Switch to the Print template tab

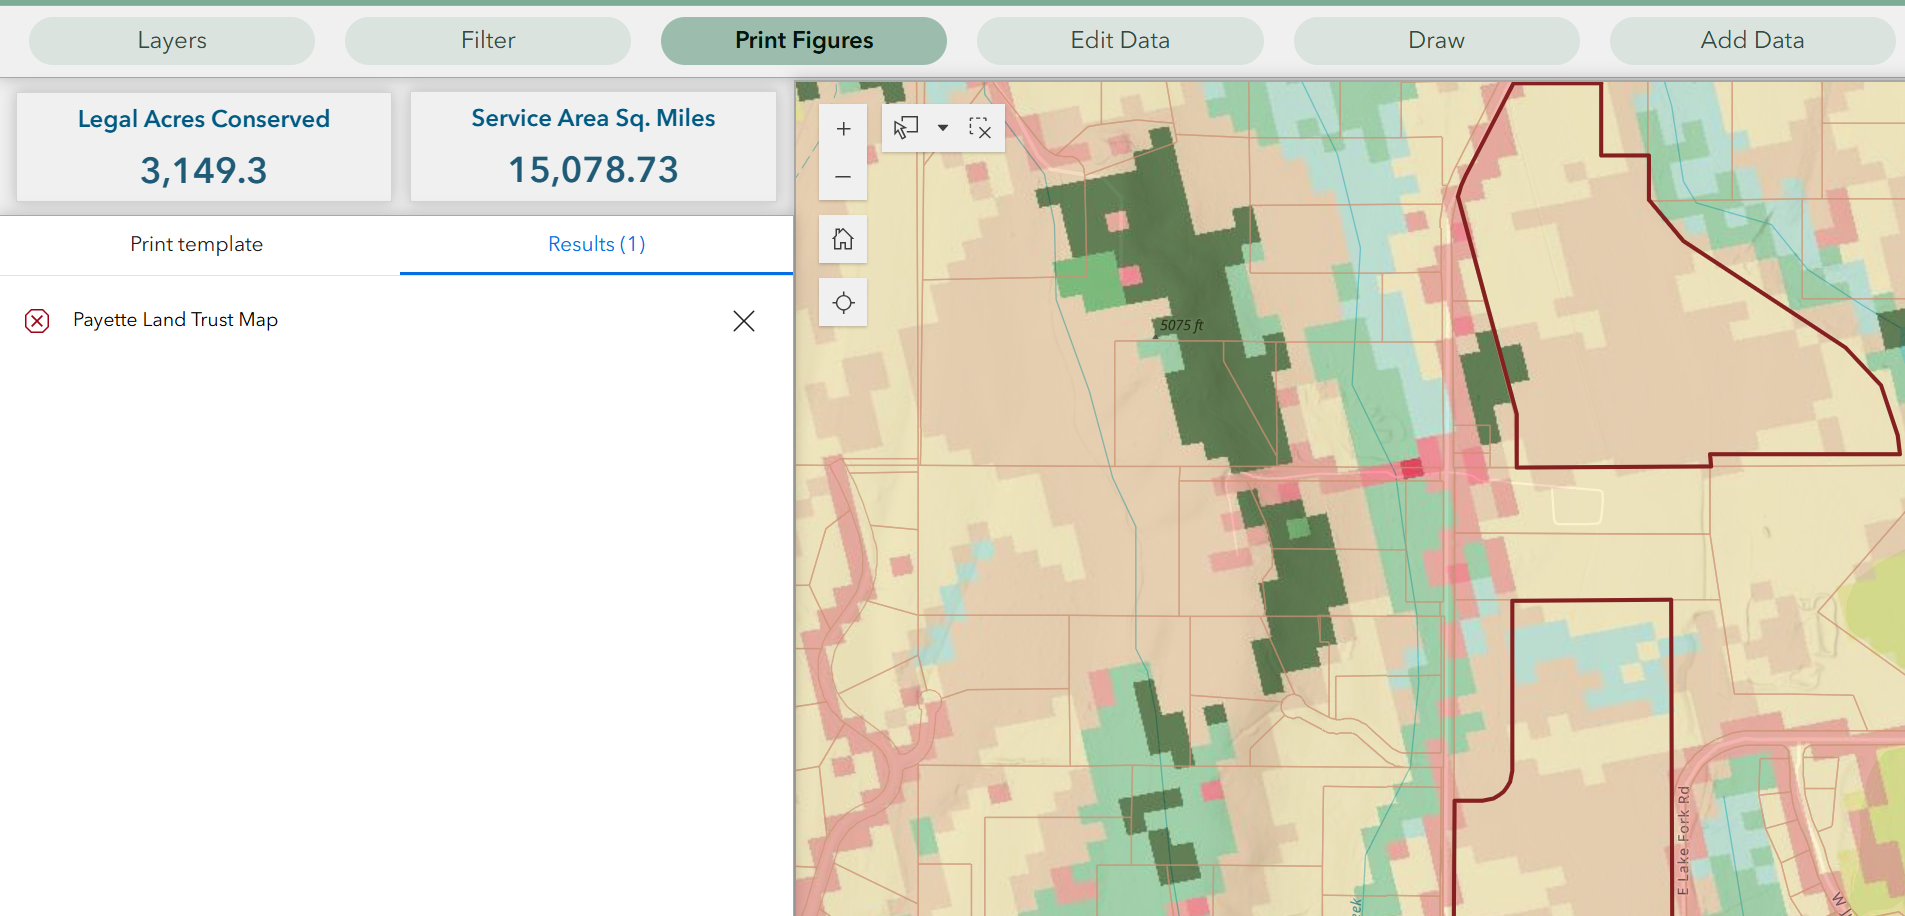(x=196, y=244)
